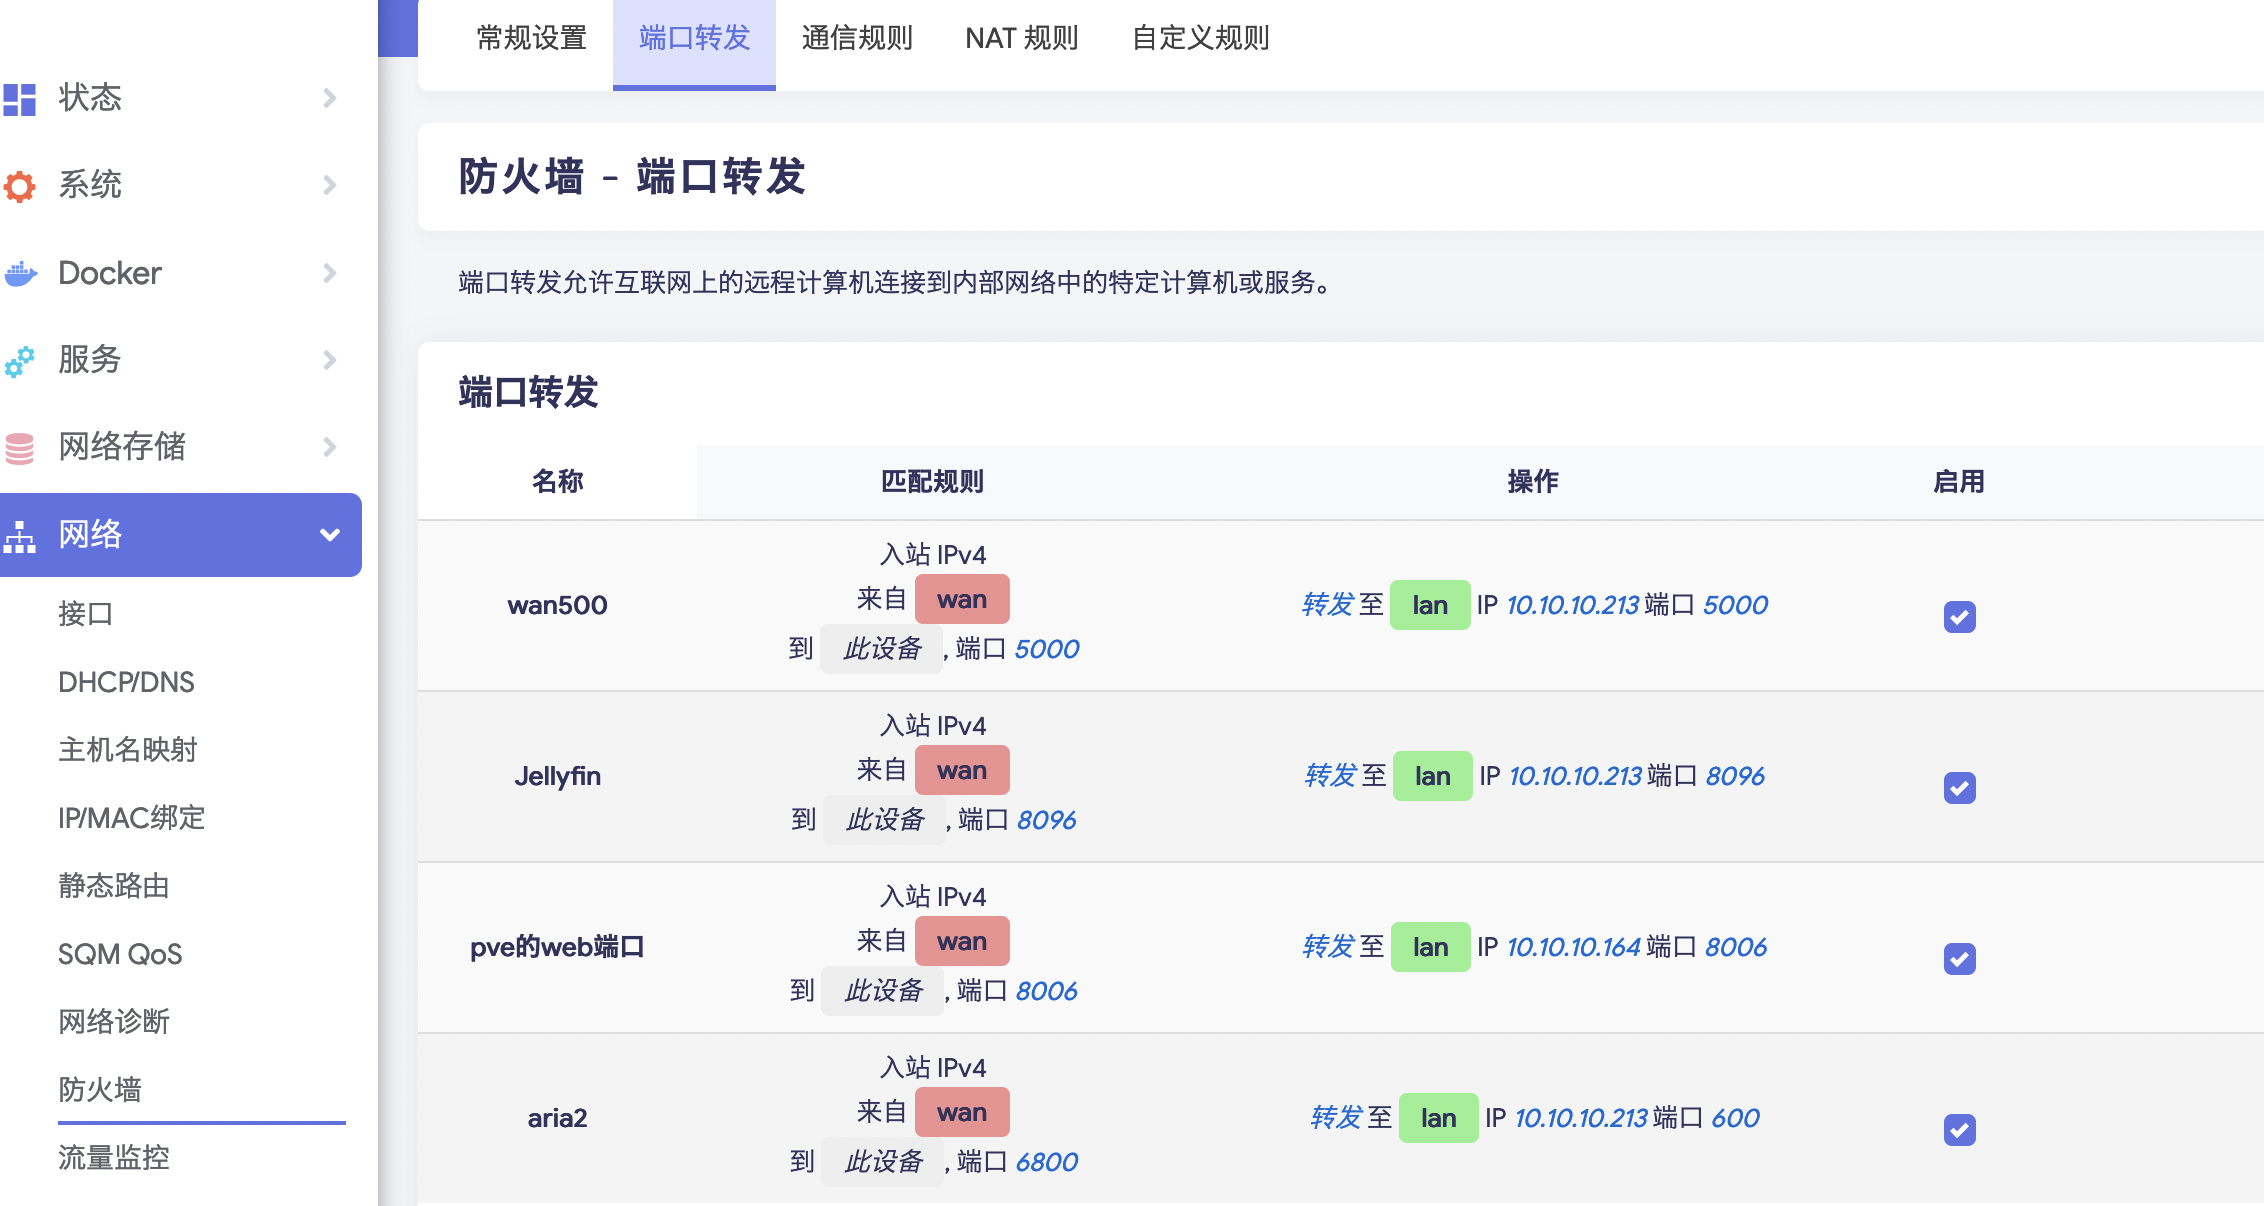Click the lan zone badge in wan500 row
This screenshot has width=2264, height=1206.
pos(1430,605)
